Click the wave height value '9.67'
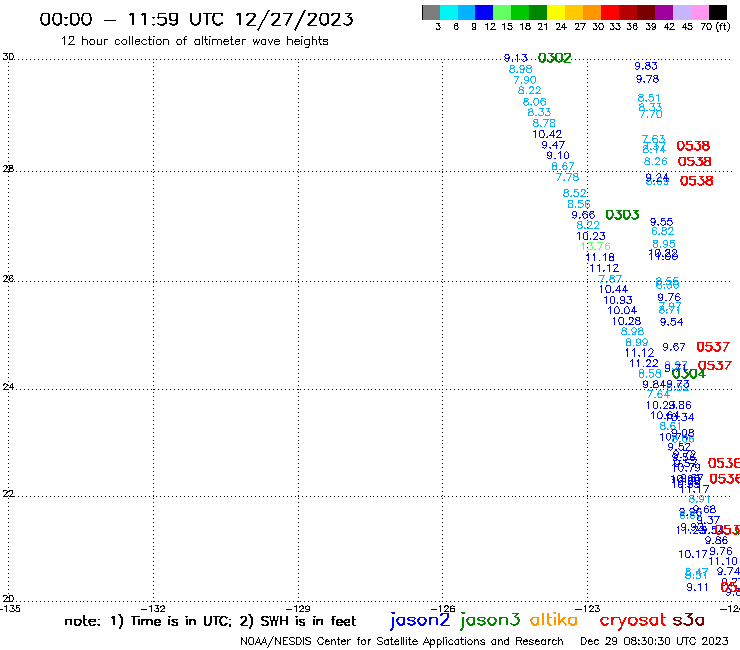The width and height of the screenshot is (740, 650). (x=673, y=347)
